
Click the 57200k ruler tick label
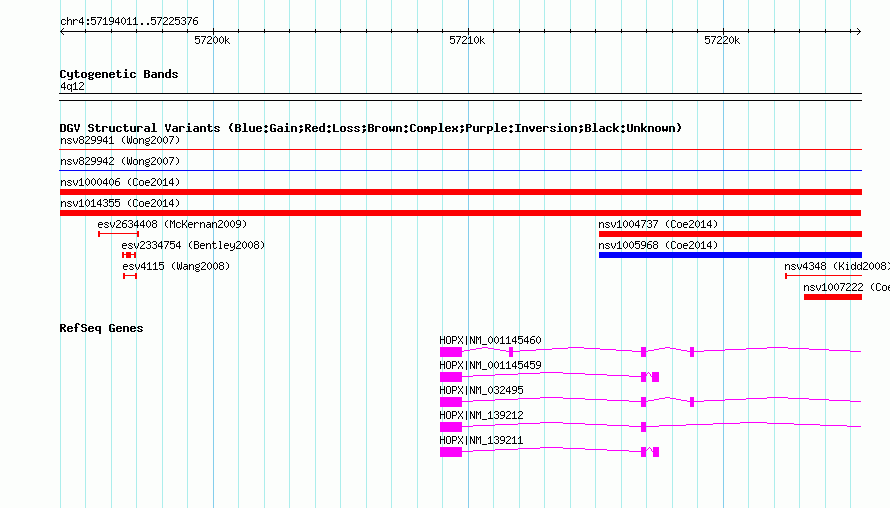tap(212, 40)
